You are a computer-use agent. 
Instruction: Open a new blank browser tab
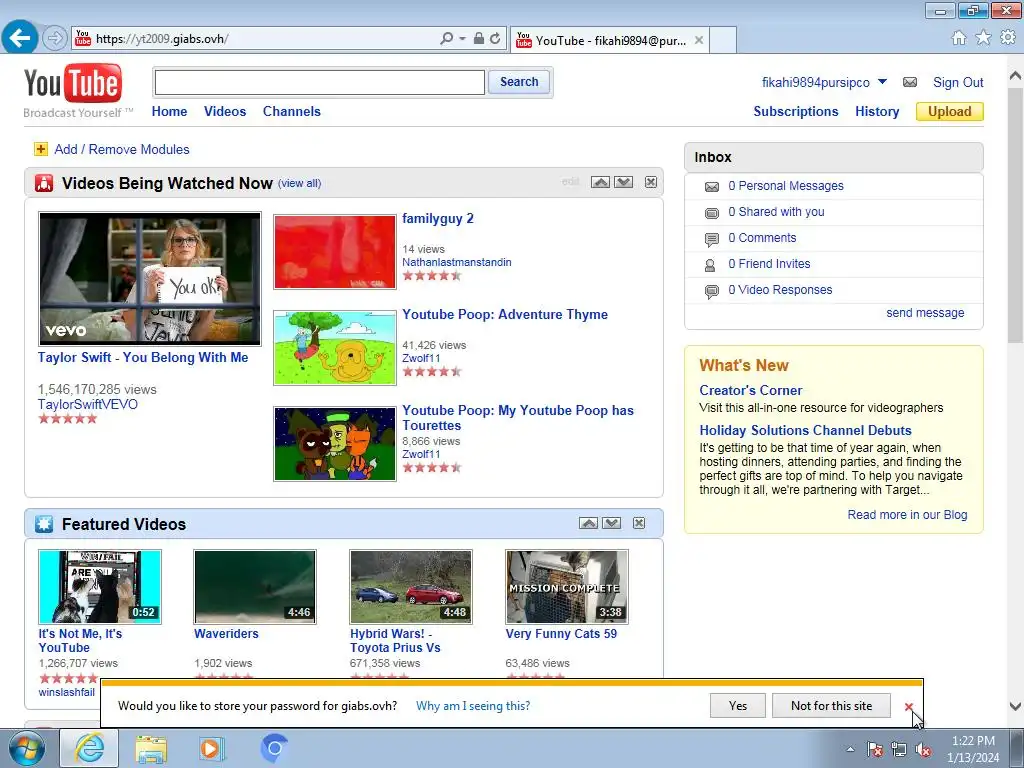click(x=723, y=40)
